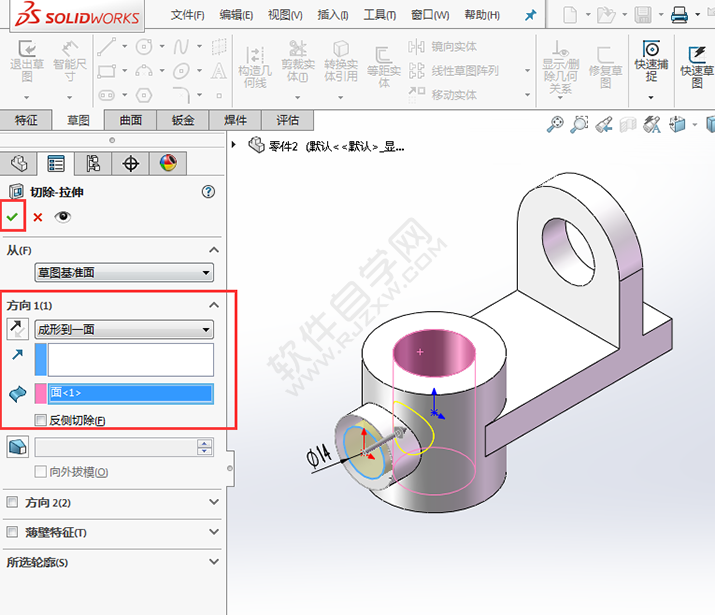
Task: Select the Ellipse sketch tool
Action: pyautogui.click(x=181, y=71)
